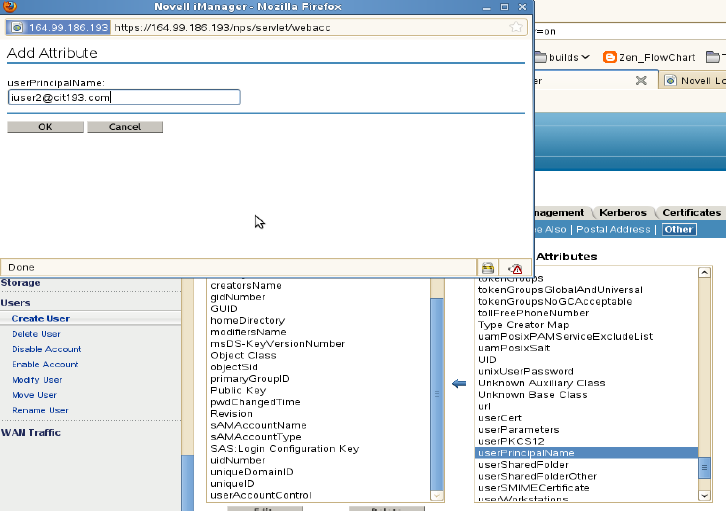Click the valued attributes scrollbar thumb
This screenshot has width=727, height=514.
click(x=436, y=394)
